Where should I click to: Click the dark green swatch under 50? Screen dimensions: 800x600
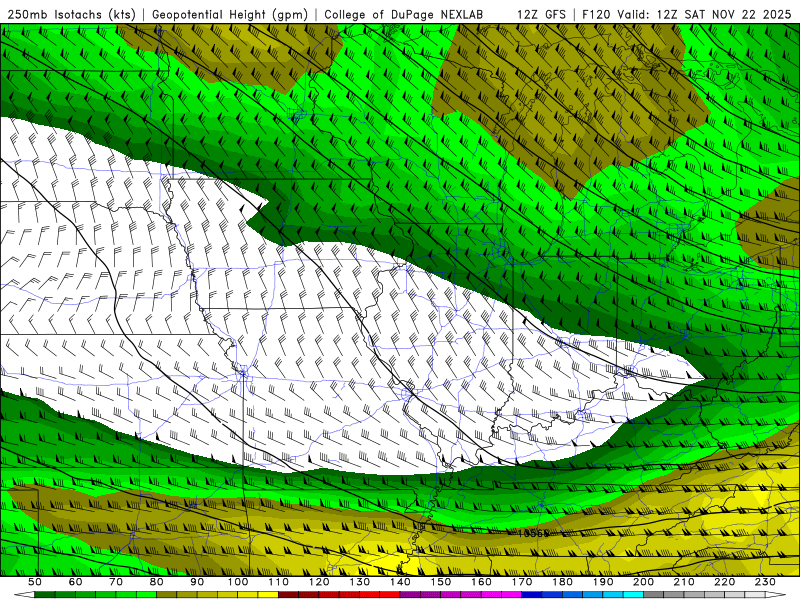pyautogui.click(x=45, y=595)
